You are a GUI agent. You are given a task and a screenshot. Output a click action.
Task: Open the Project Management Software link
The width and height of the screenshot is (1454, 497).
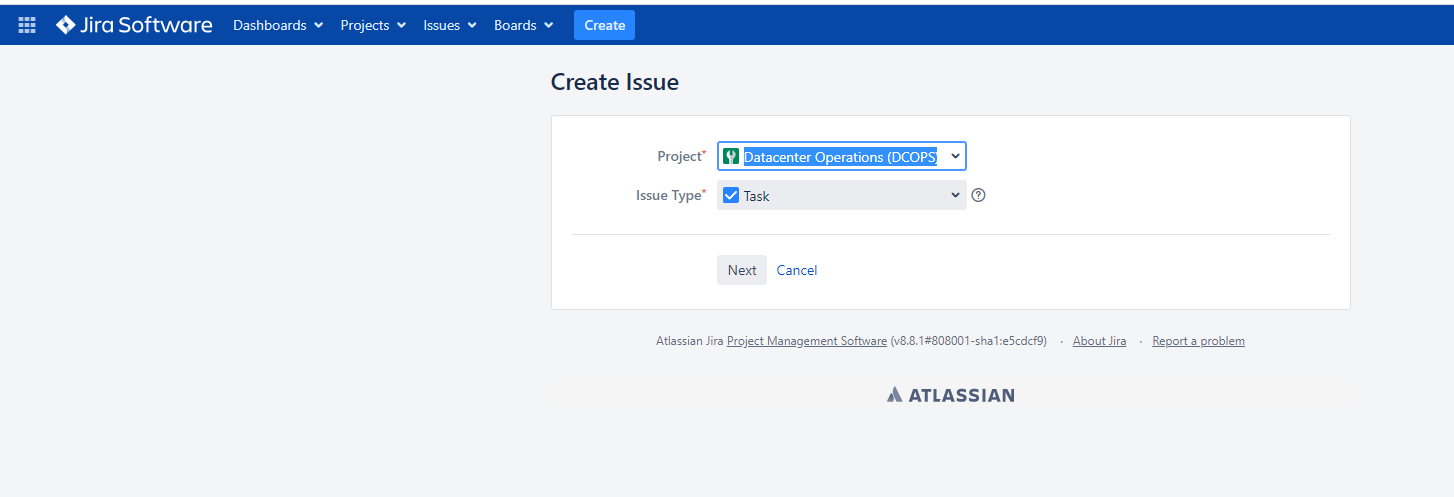807,341
